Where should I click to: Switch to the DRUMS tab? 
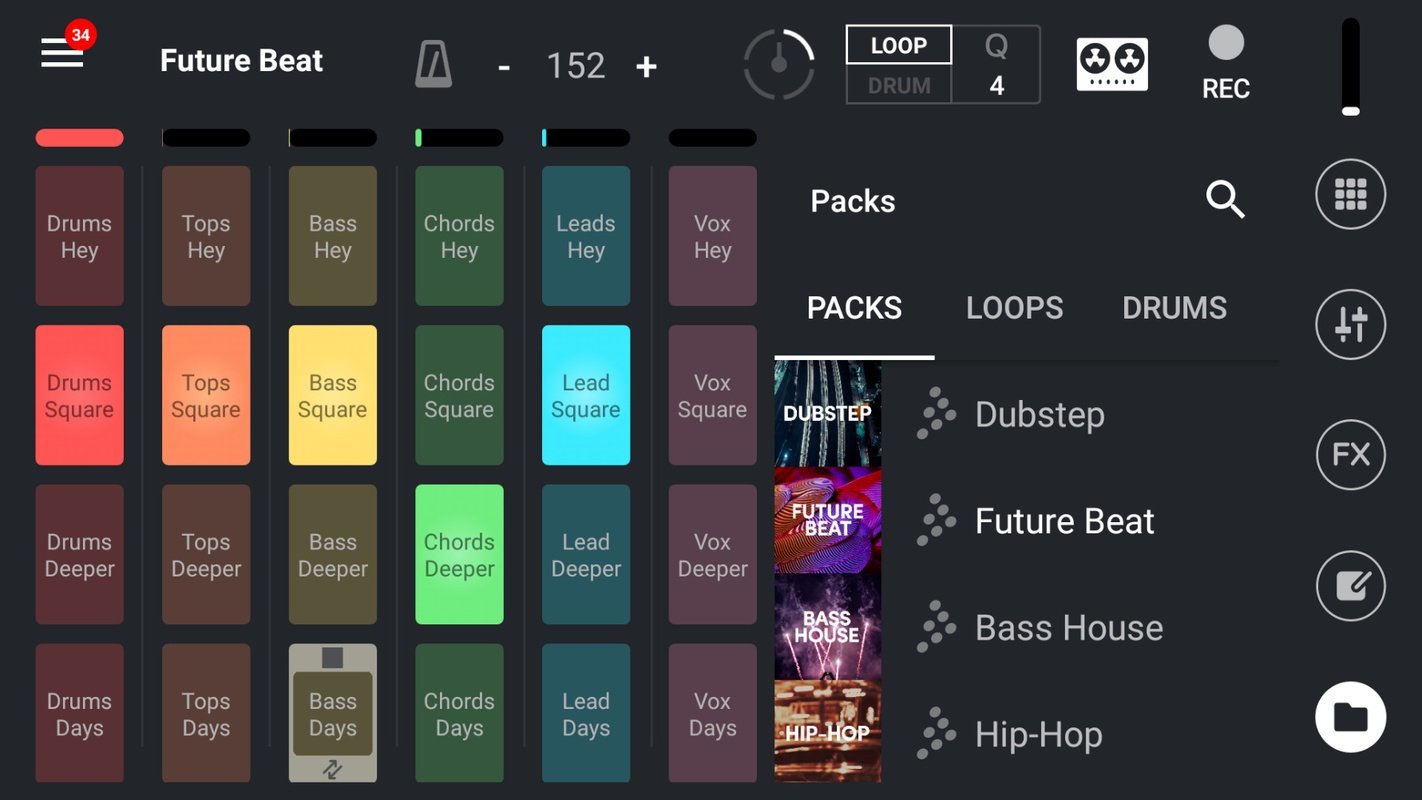tap(1174, 308)
